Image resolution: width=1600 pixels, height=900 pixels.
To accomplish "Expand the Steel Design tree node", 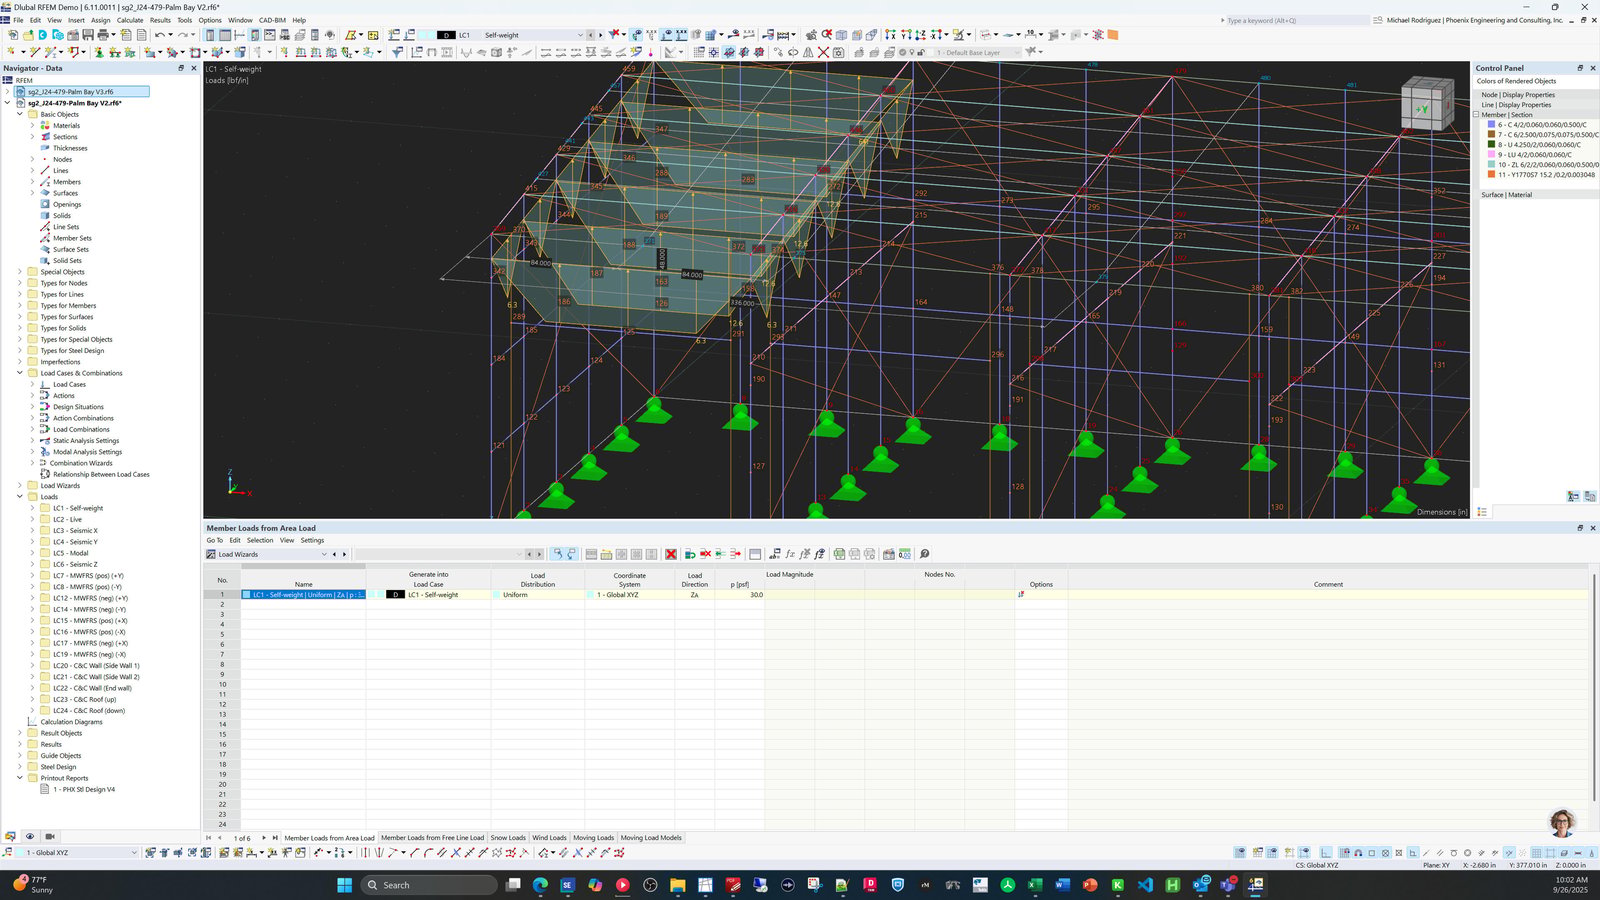I will [x=20, y=767].
